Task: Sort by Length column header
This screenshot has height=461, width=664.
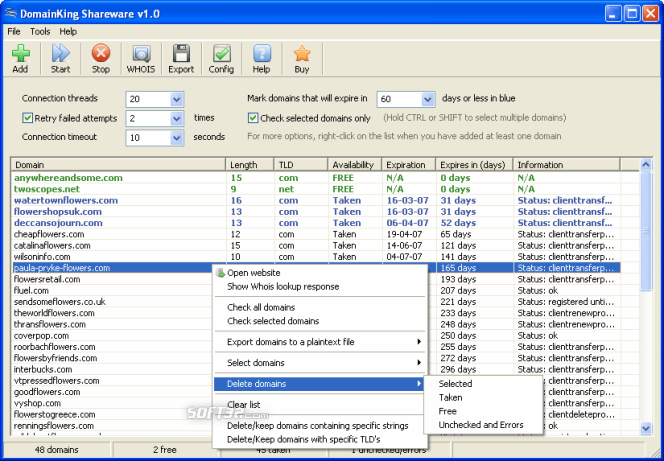Action: [249, 165]
